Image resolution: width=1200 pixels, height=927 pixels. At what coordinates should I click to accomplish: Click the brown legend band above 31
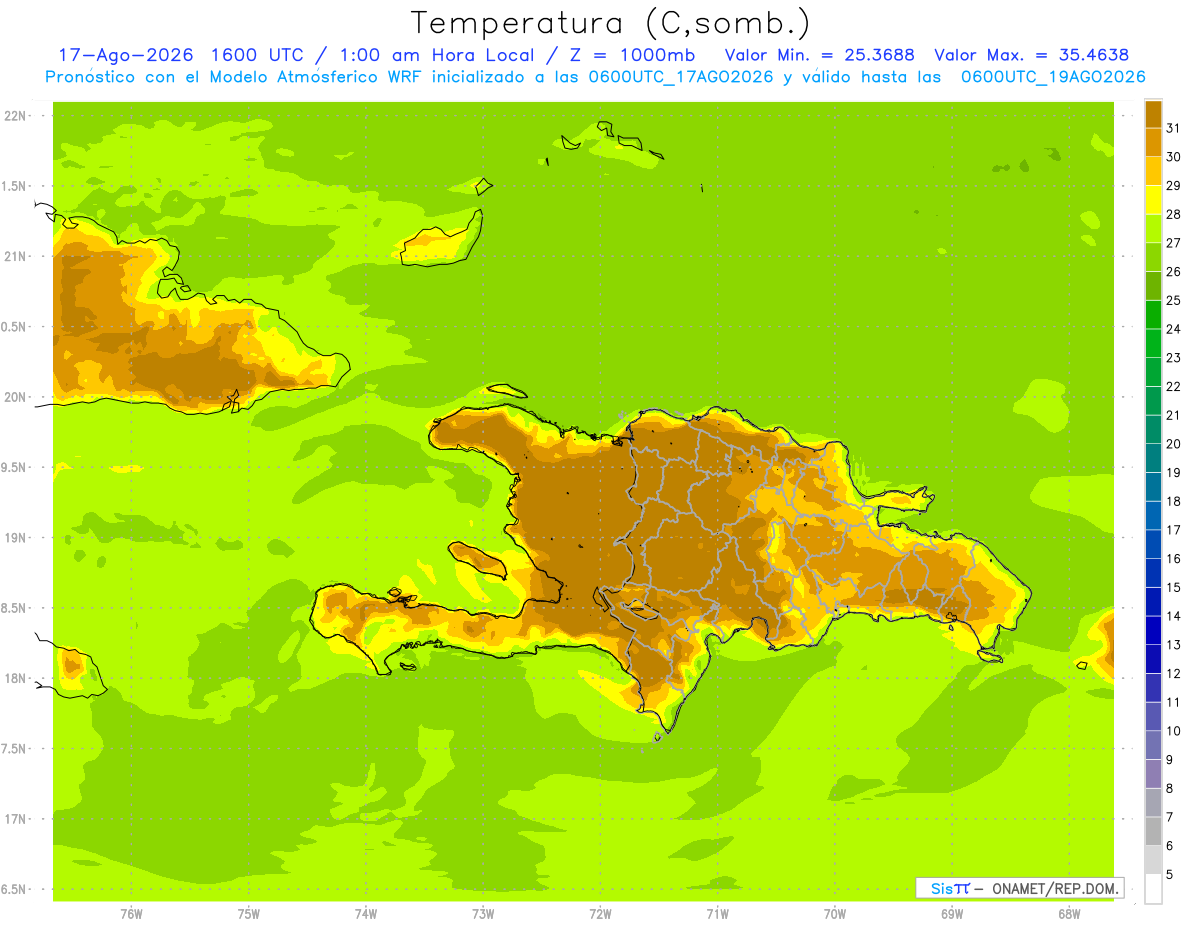tap(1153, 114)
